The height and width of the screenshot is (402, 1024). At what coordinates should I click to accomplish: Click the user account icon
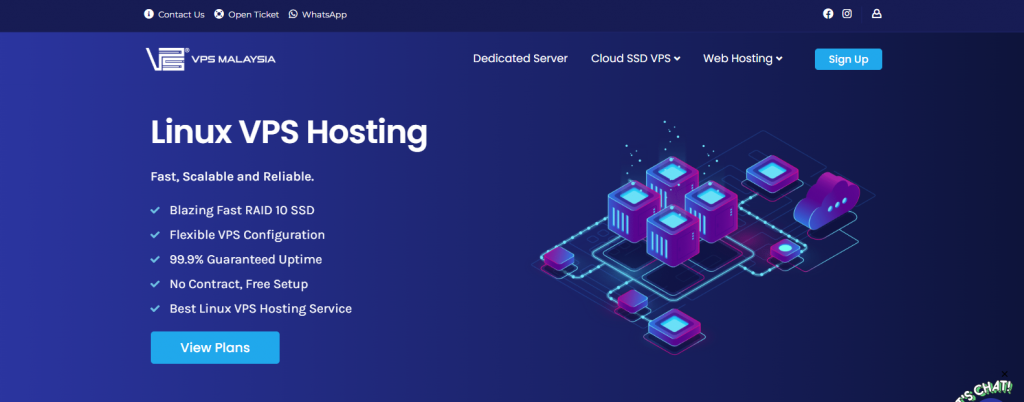coord(876,14)
